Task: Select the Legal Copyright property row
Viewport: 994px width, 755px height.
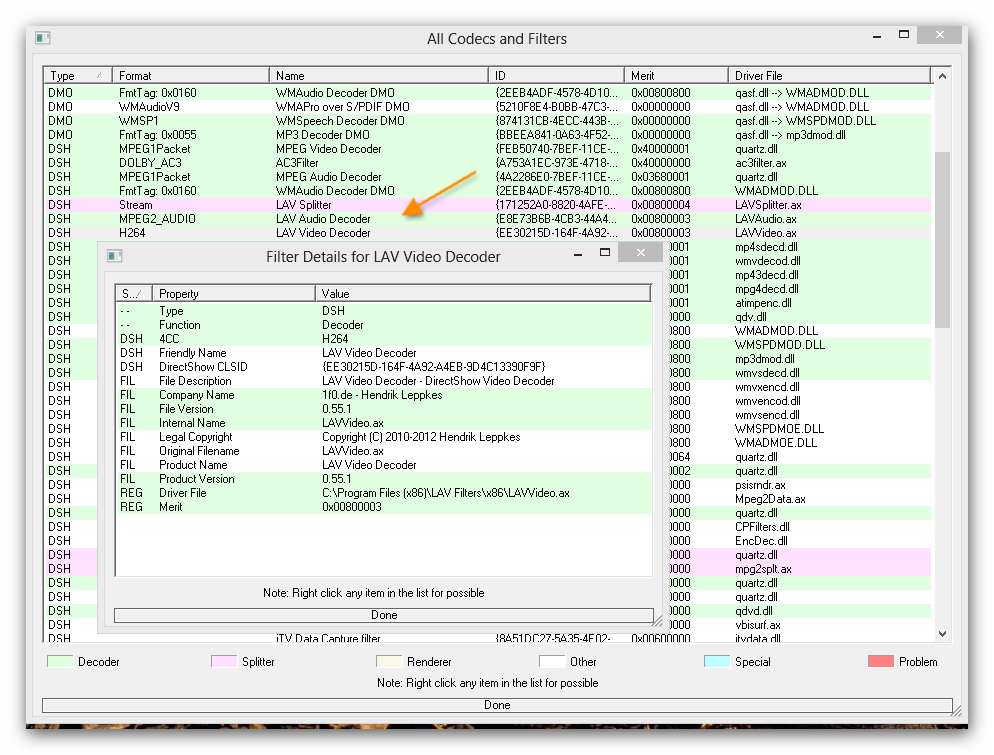Action: tap(300, 436)
